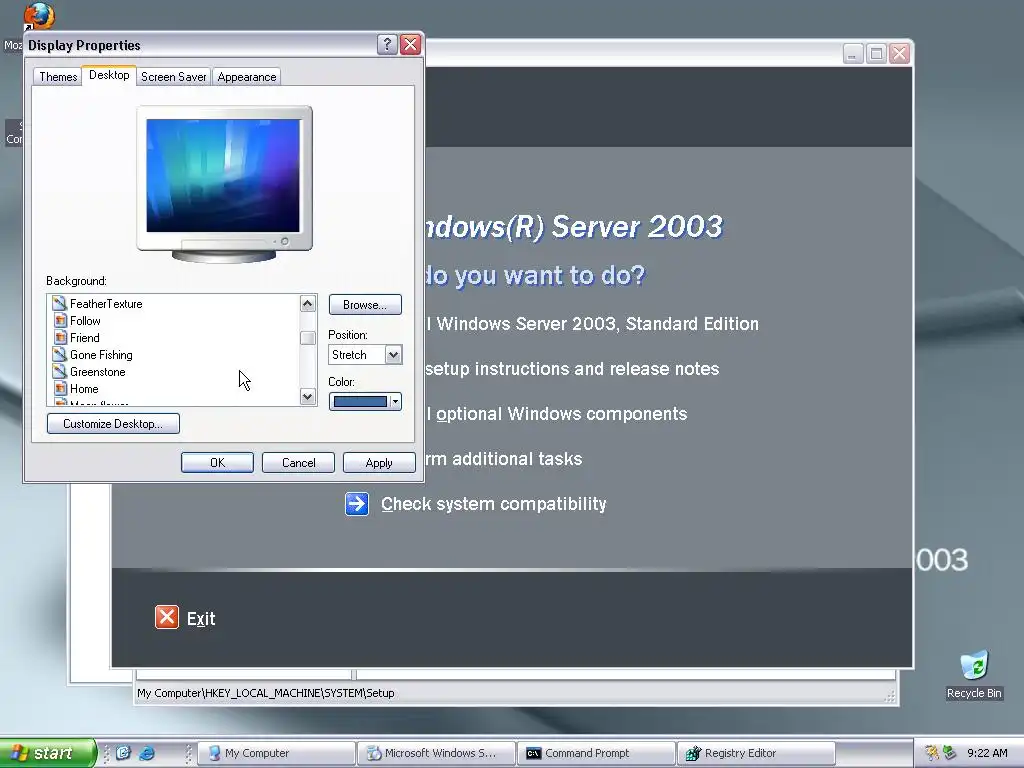
Task: Click the blue desktop color swatch
Action: point(360,402)
